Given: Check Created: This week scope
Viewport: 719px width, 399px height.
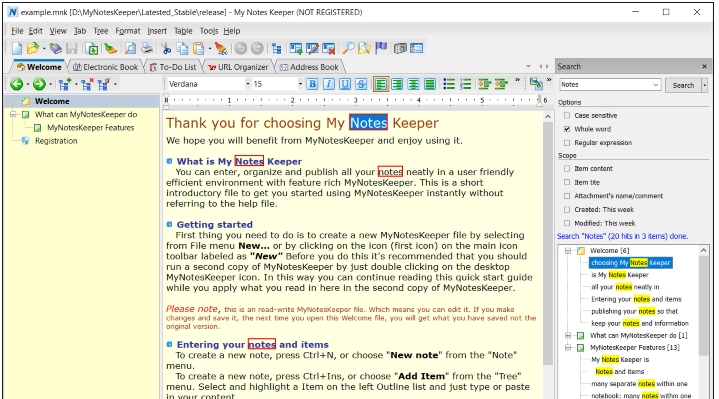Looking at the screenshot, I should (x=567, y=210).
